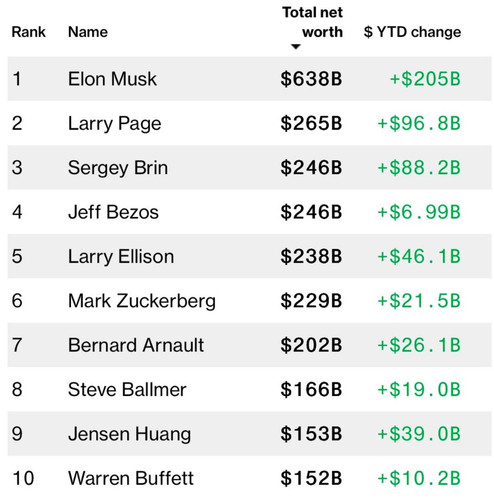
Task: Open Jeff Bezos entry
Action: 113,212
